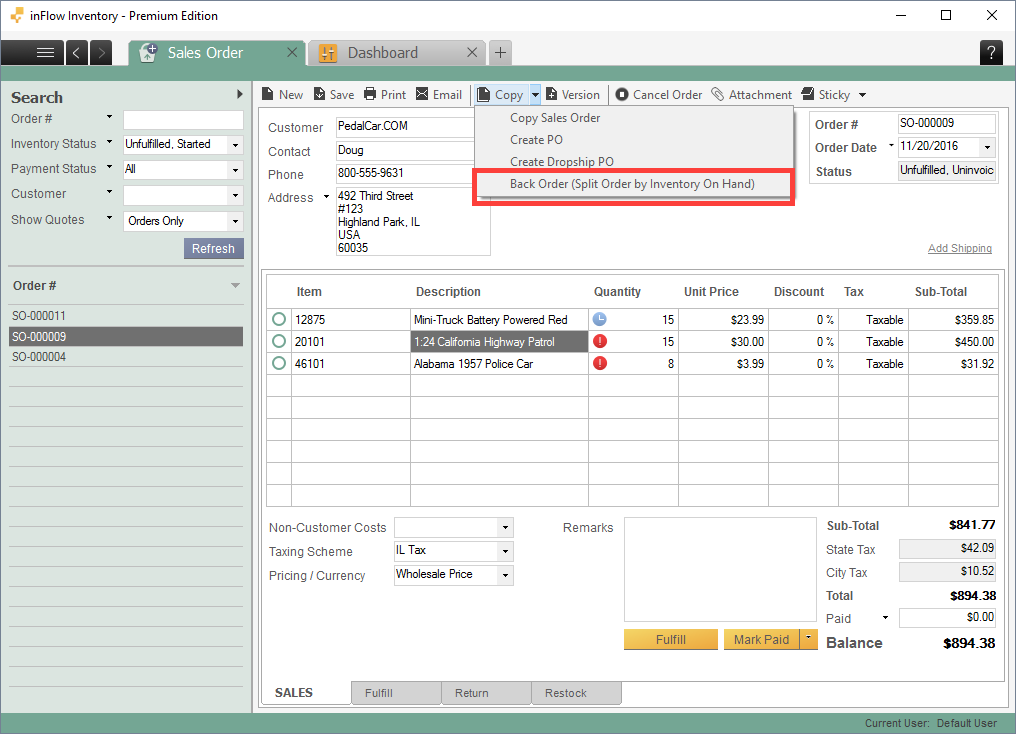Viewport: 1016px width, 734px height.
Task: Collapse the Search panel arrow
Action: coord(240,95)
